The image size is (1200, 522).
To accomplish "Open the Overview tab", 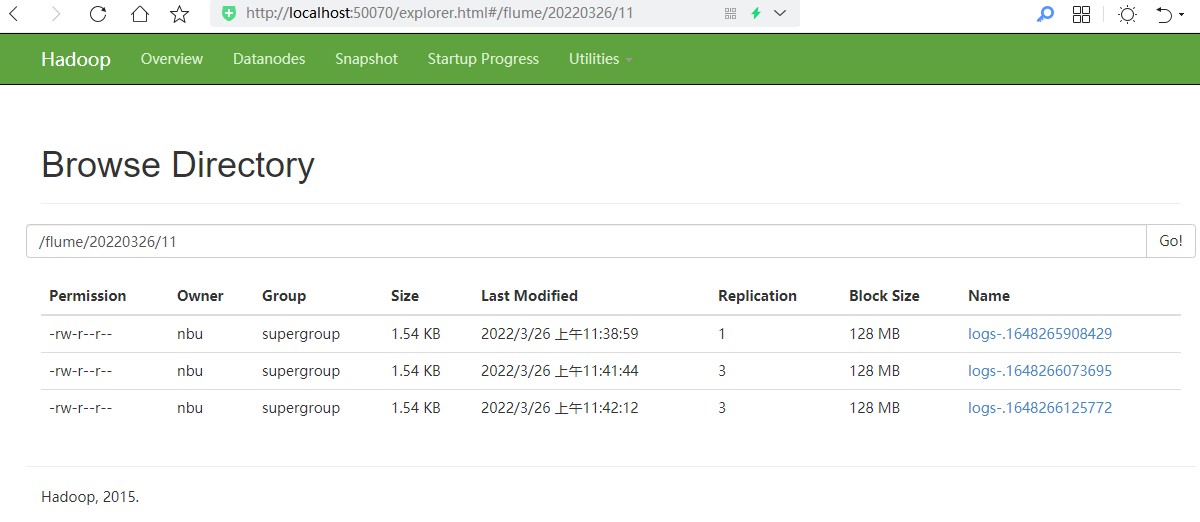I will point(172,59).
